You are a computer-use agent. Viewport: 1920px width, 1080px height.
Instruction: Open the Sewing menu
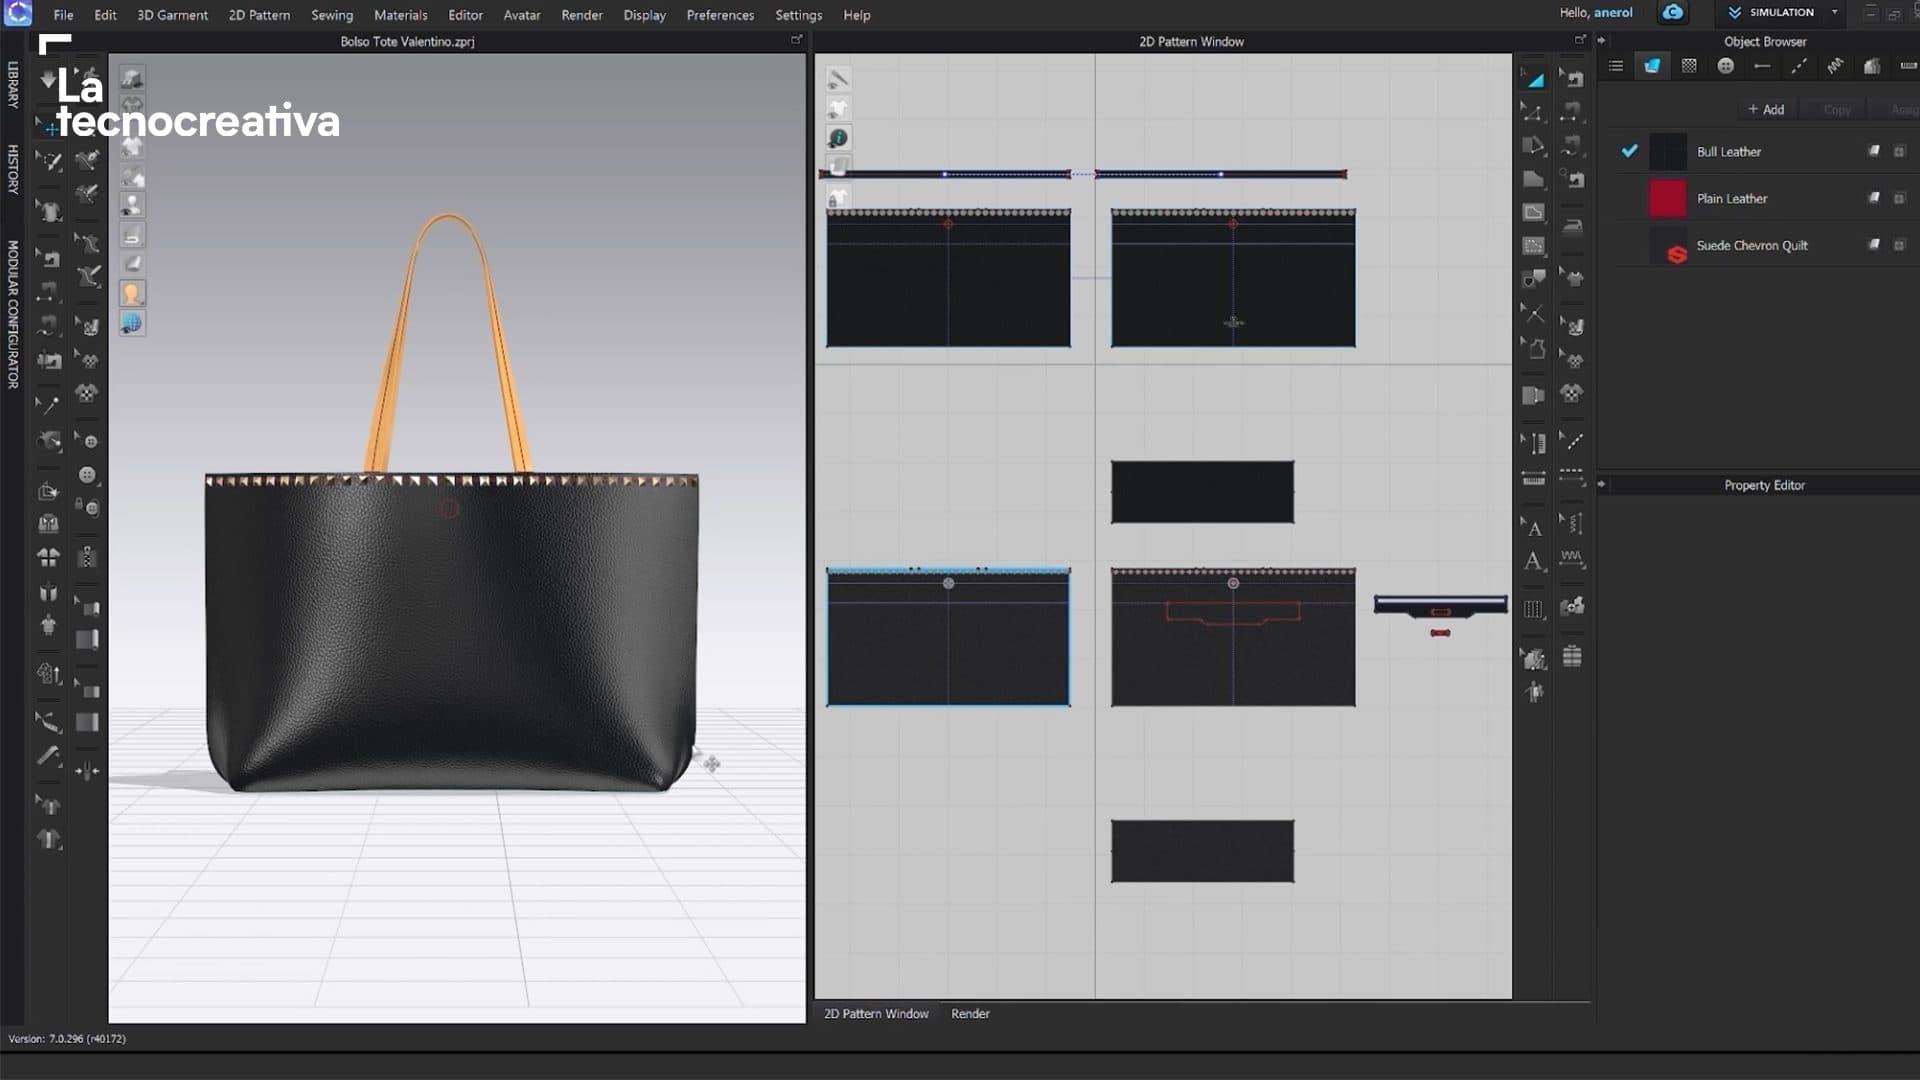332,15
